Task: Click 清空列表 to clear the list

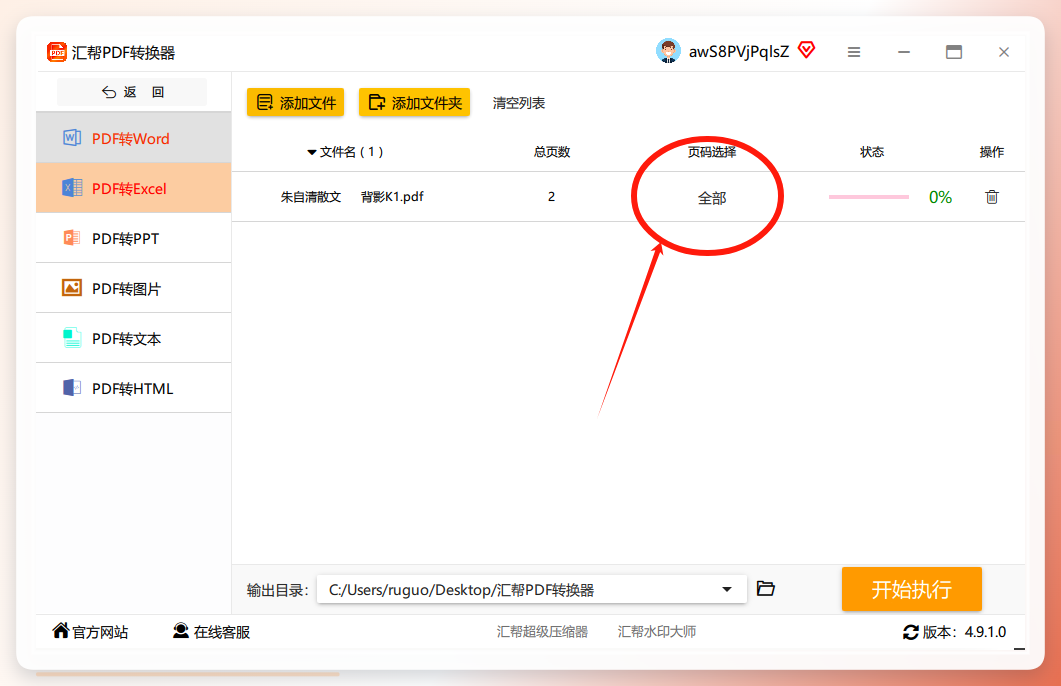Action: (x=519, y=104)
